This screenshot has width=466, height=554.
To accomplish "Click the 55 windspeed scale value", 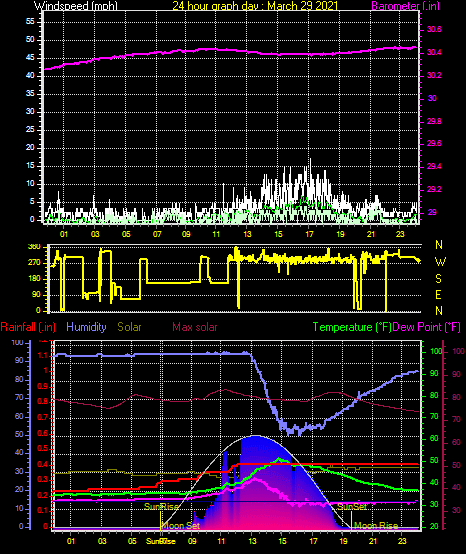I will 30,22.
